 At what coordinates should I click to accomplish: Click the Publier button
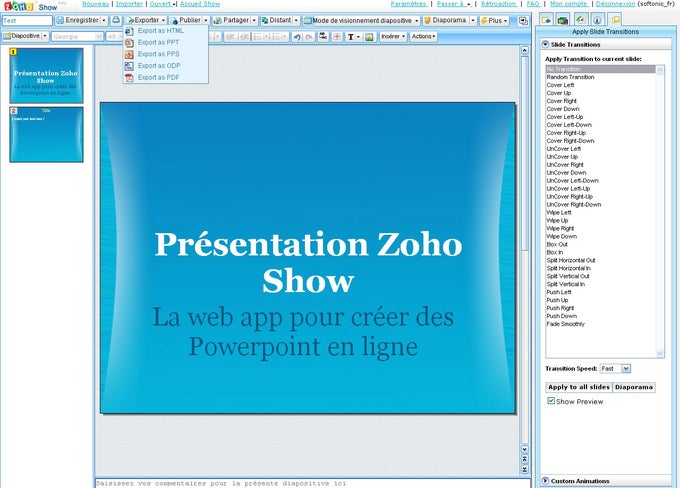point(186,20)
